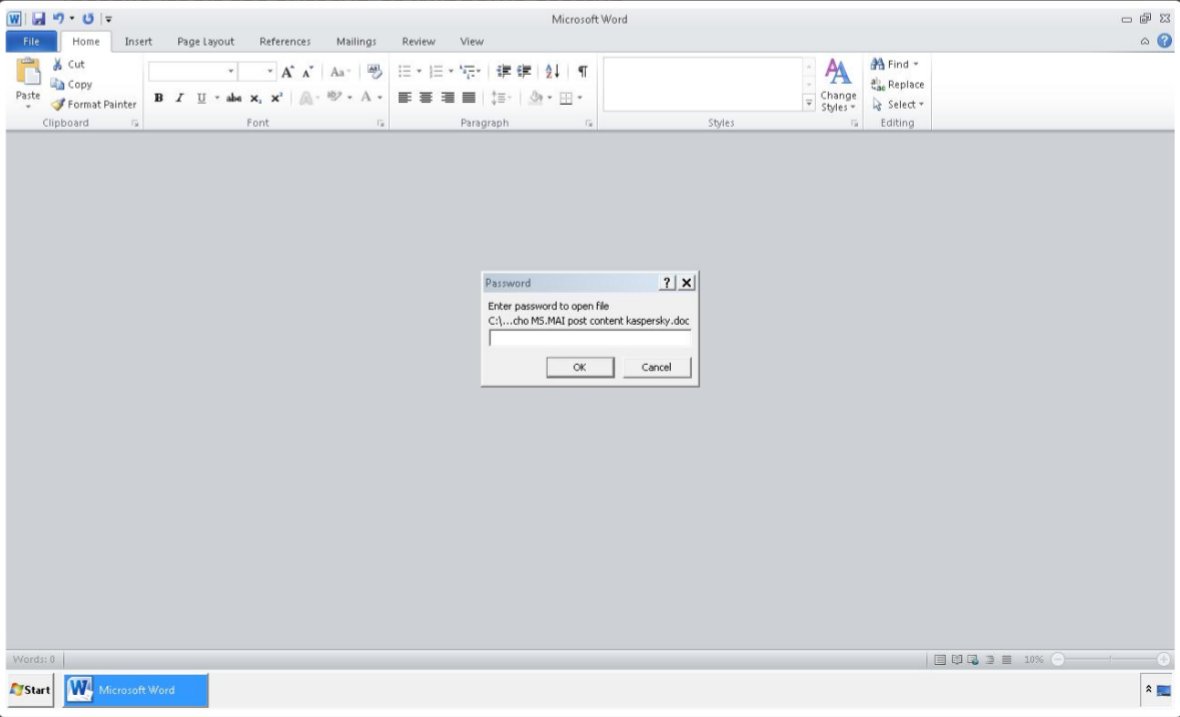Click the Font Color A icon
This screenshot has height=717, width=1180.
(x=366, y=98)
